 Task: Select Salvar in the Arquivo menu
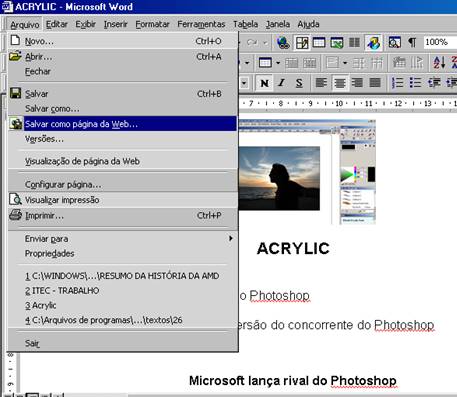click(x=123, y=94)
